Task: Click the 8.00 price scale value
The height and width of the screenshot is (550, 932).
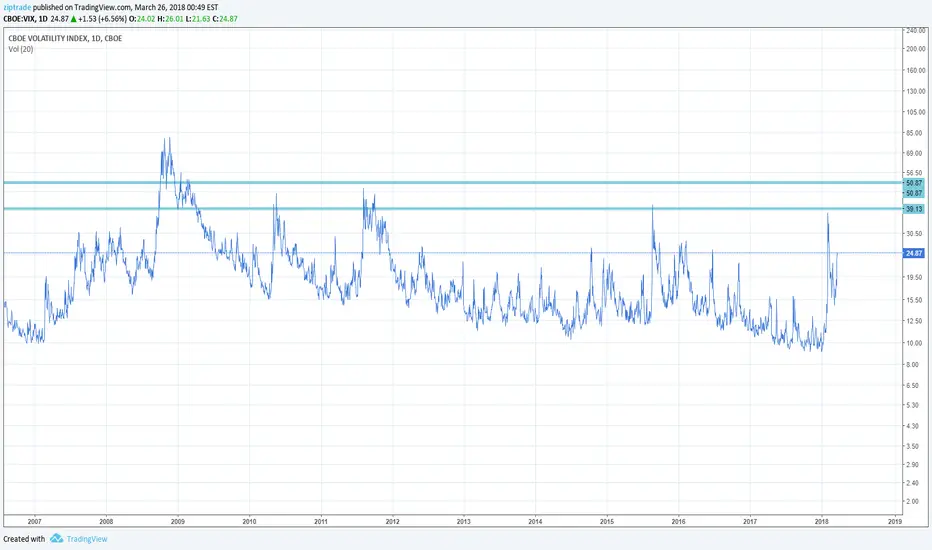Action: (x=912, y=364)
